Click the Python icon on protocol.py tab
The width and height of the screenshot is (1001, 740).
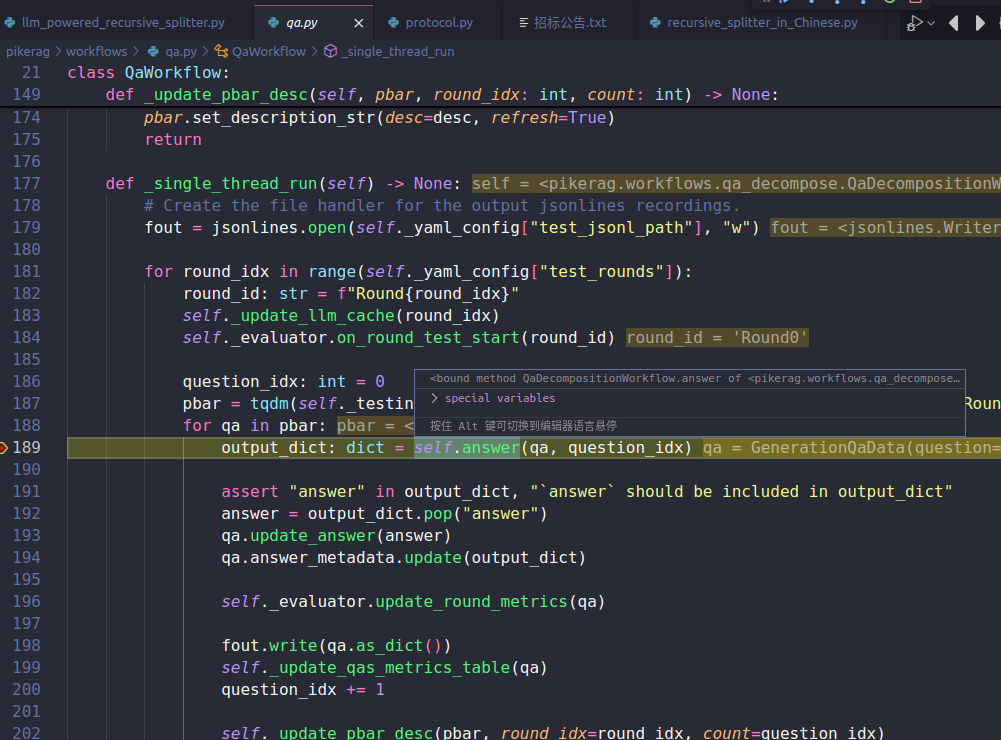(x=391, y=22)
